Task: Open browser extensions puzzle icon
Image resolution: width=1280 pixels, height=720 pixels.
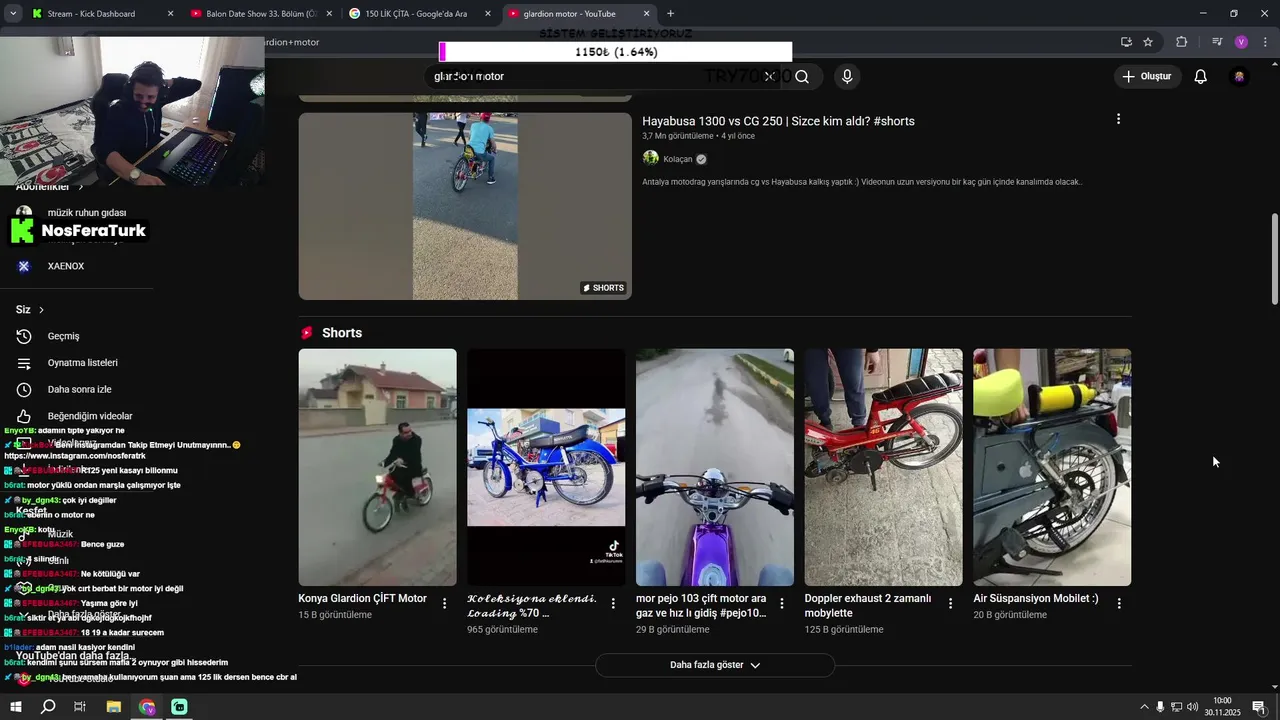Action: point(1182,42)
